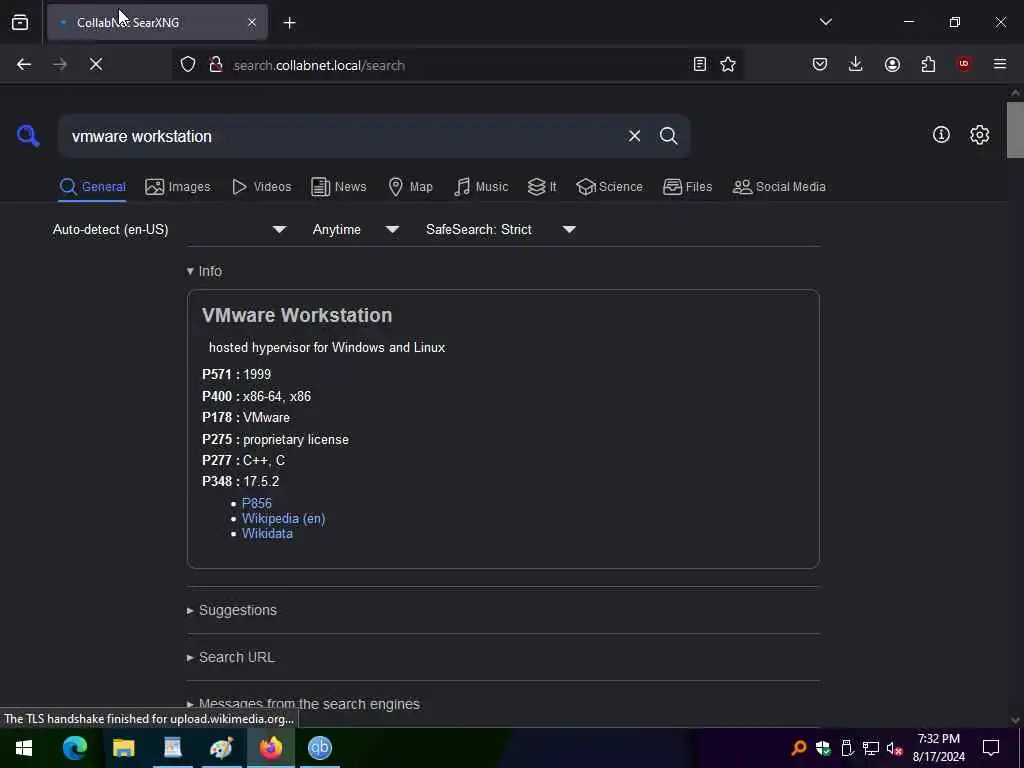
Task: Submit search with the magnifier button
Action: tap(668, 136)
